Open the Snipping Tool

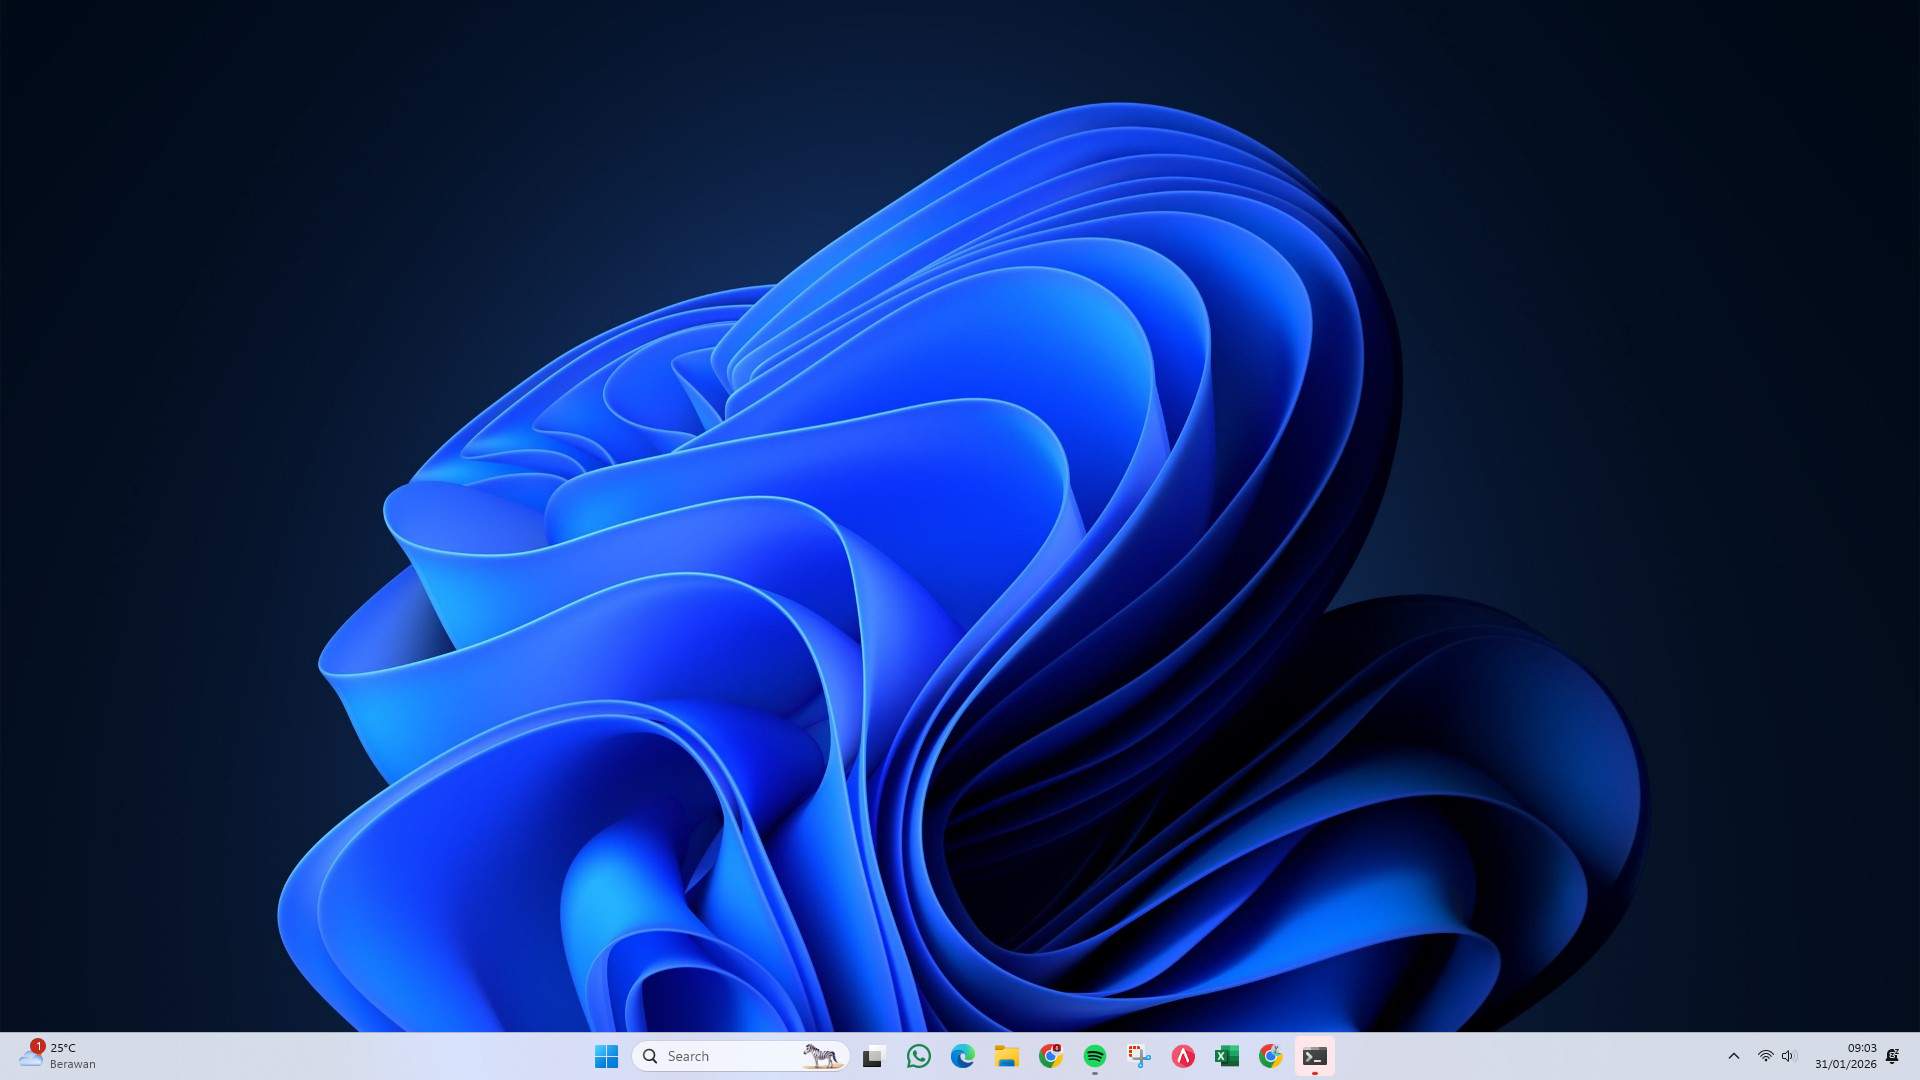tap(1140, 1056)
